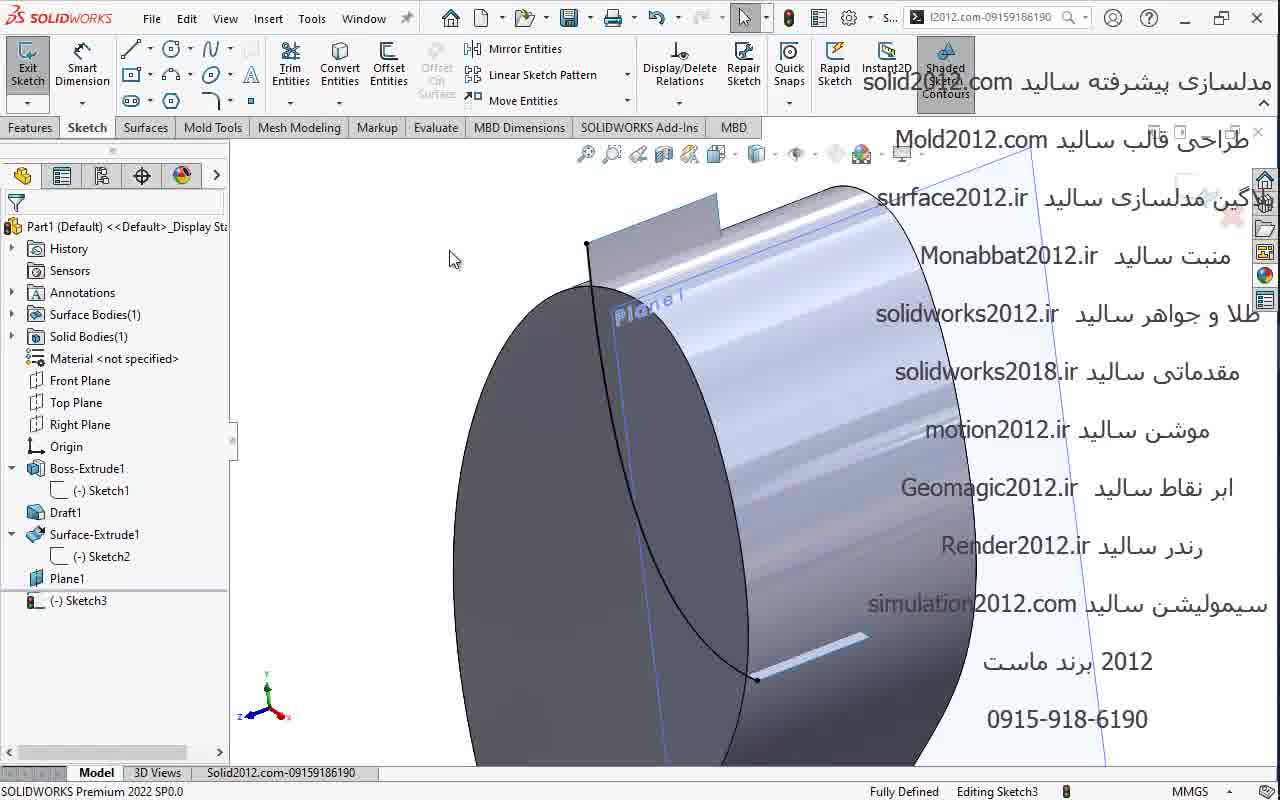Open the DisplayManager appearance tab

(182, 176)
